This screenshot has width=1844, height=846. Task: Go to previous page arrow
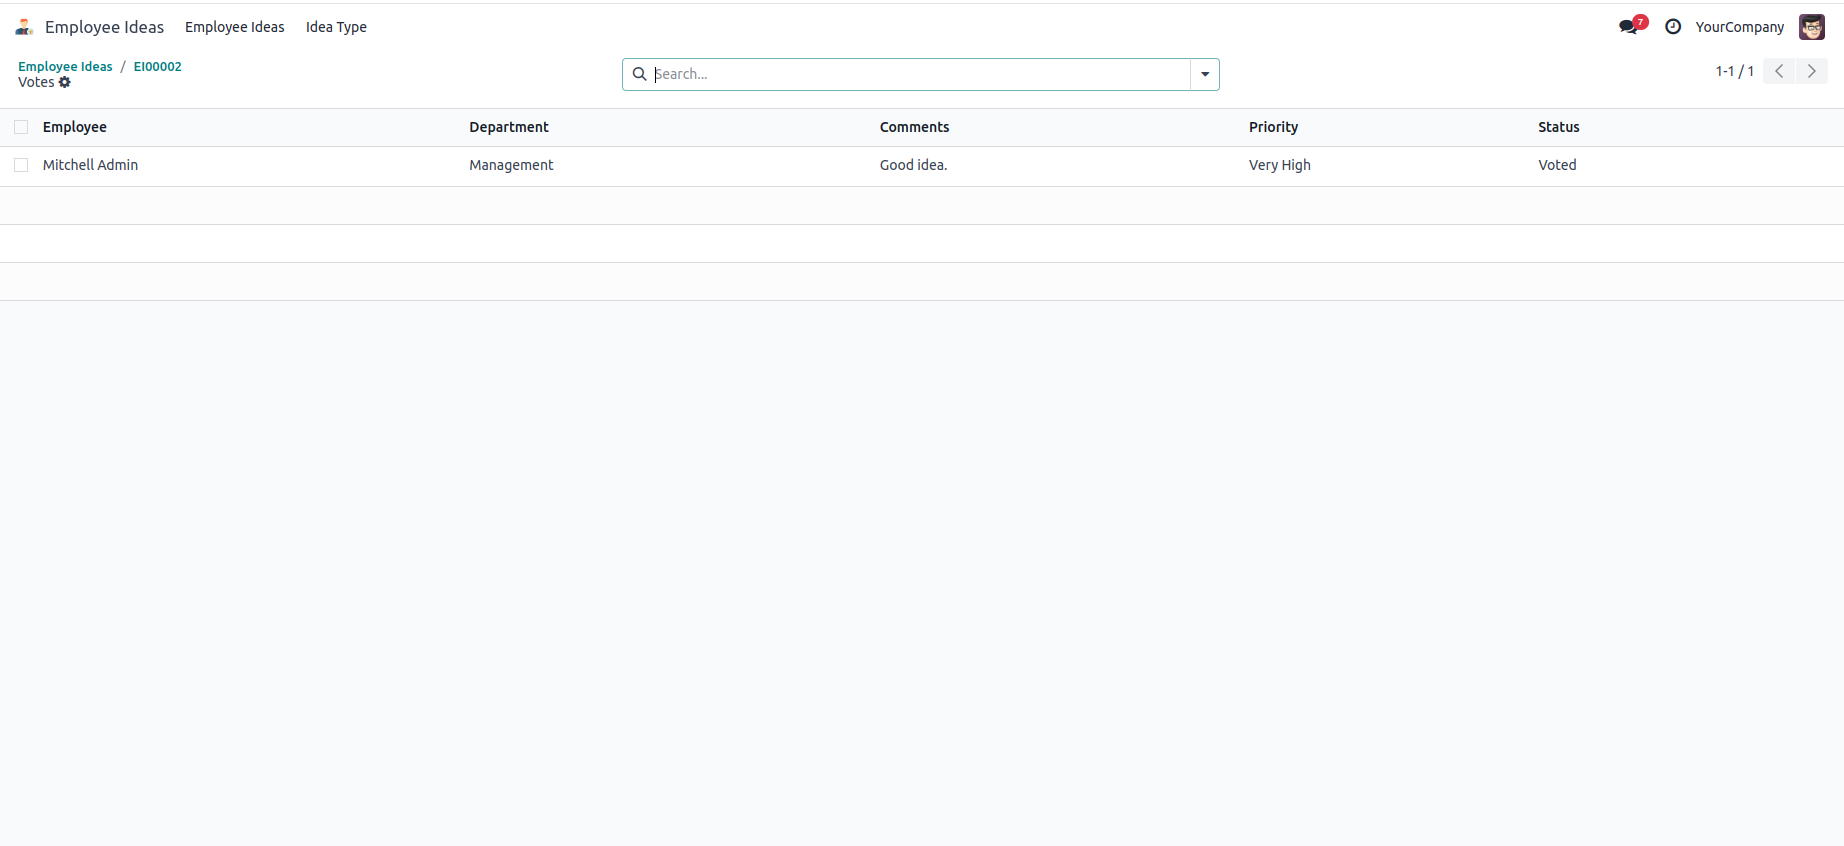[1779, 71]
